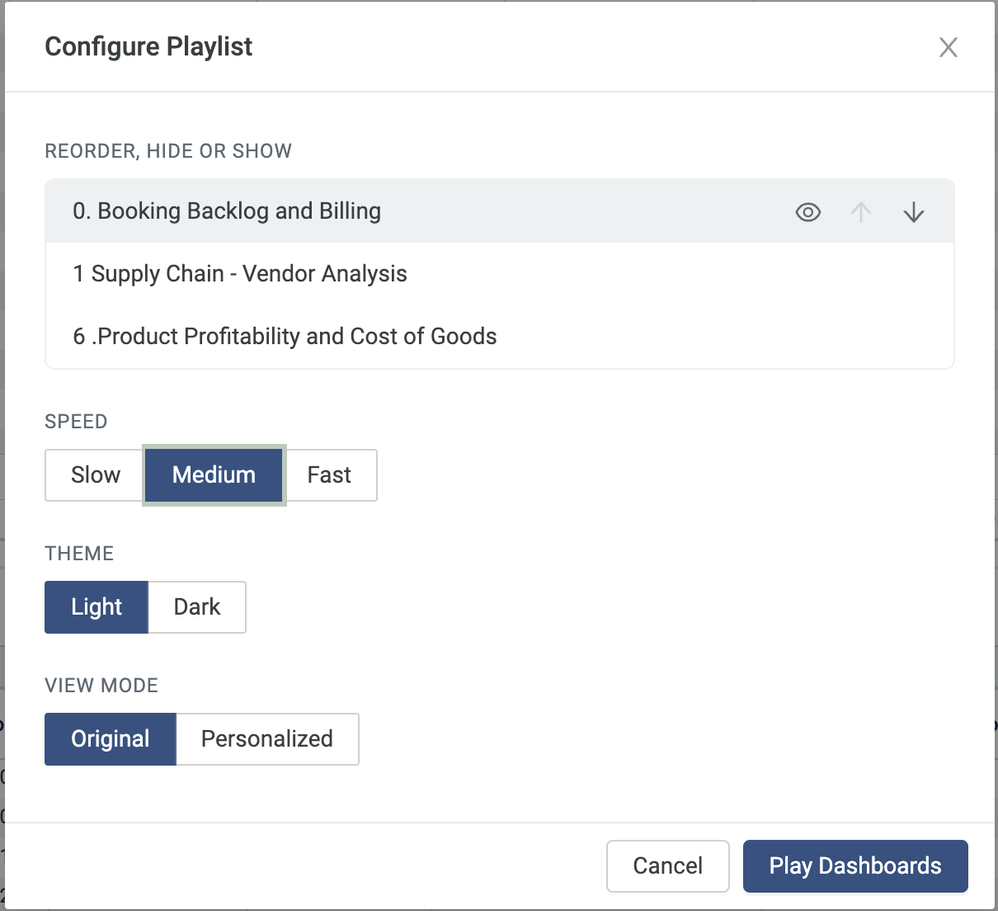This screenshot has width=998, height=911.
Task: Set playlist speed to Medium
Action: point(214,475)
